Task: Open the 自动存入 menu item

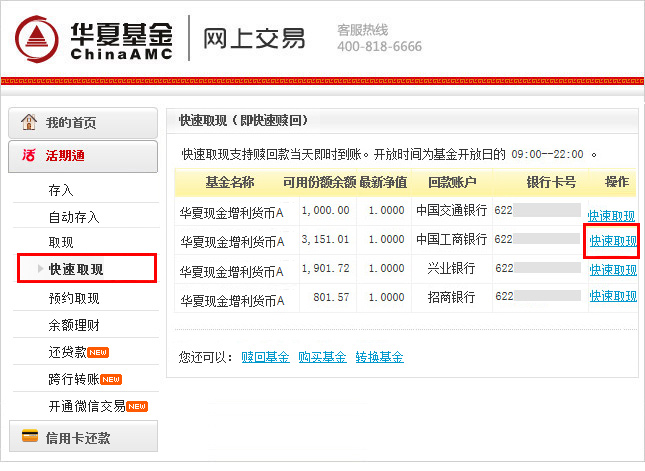Action: 74,217
